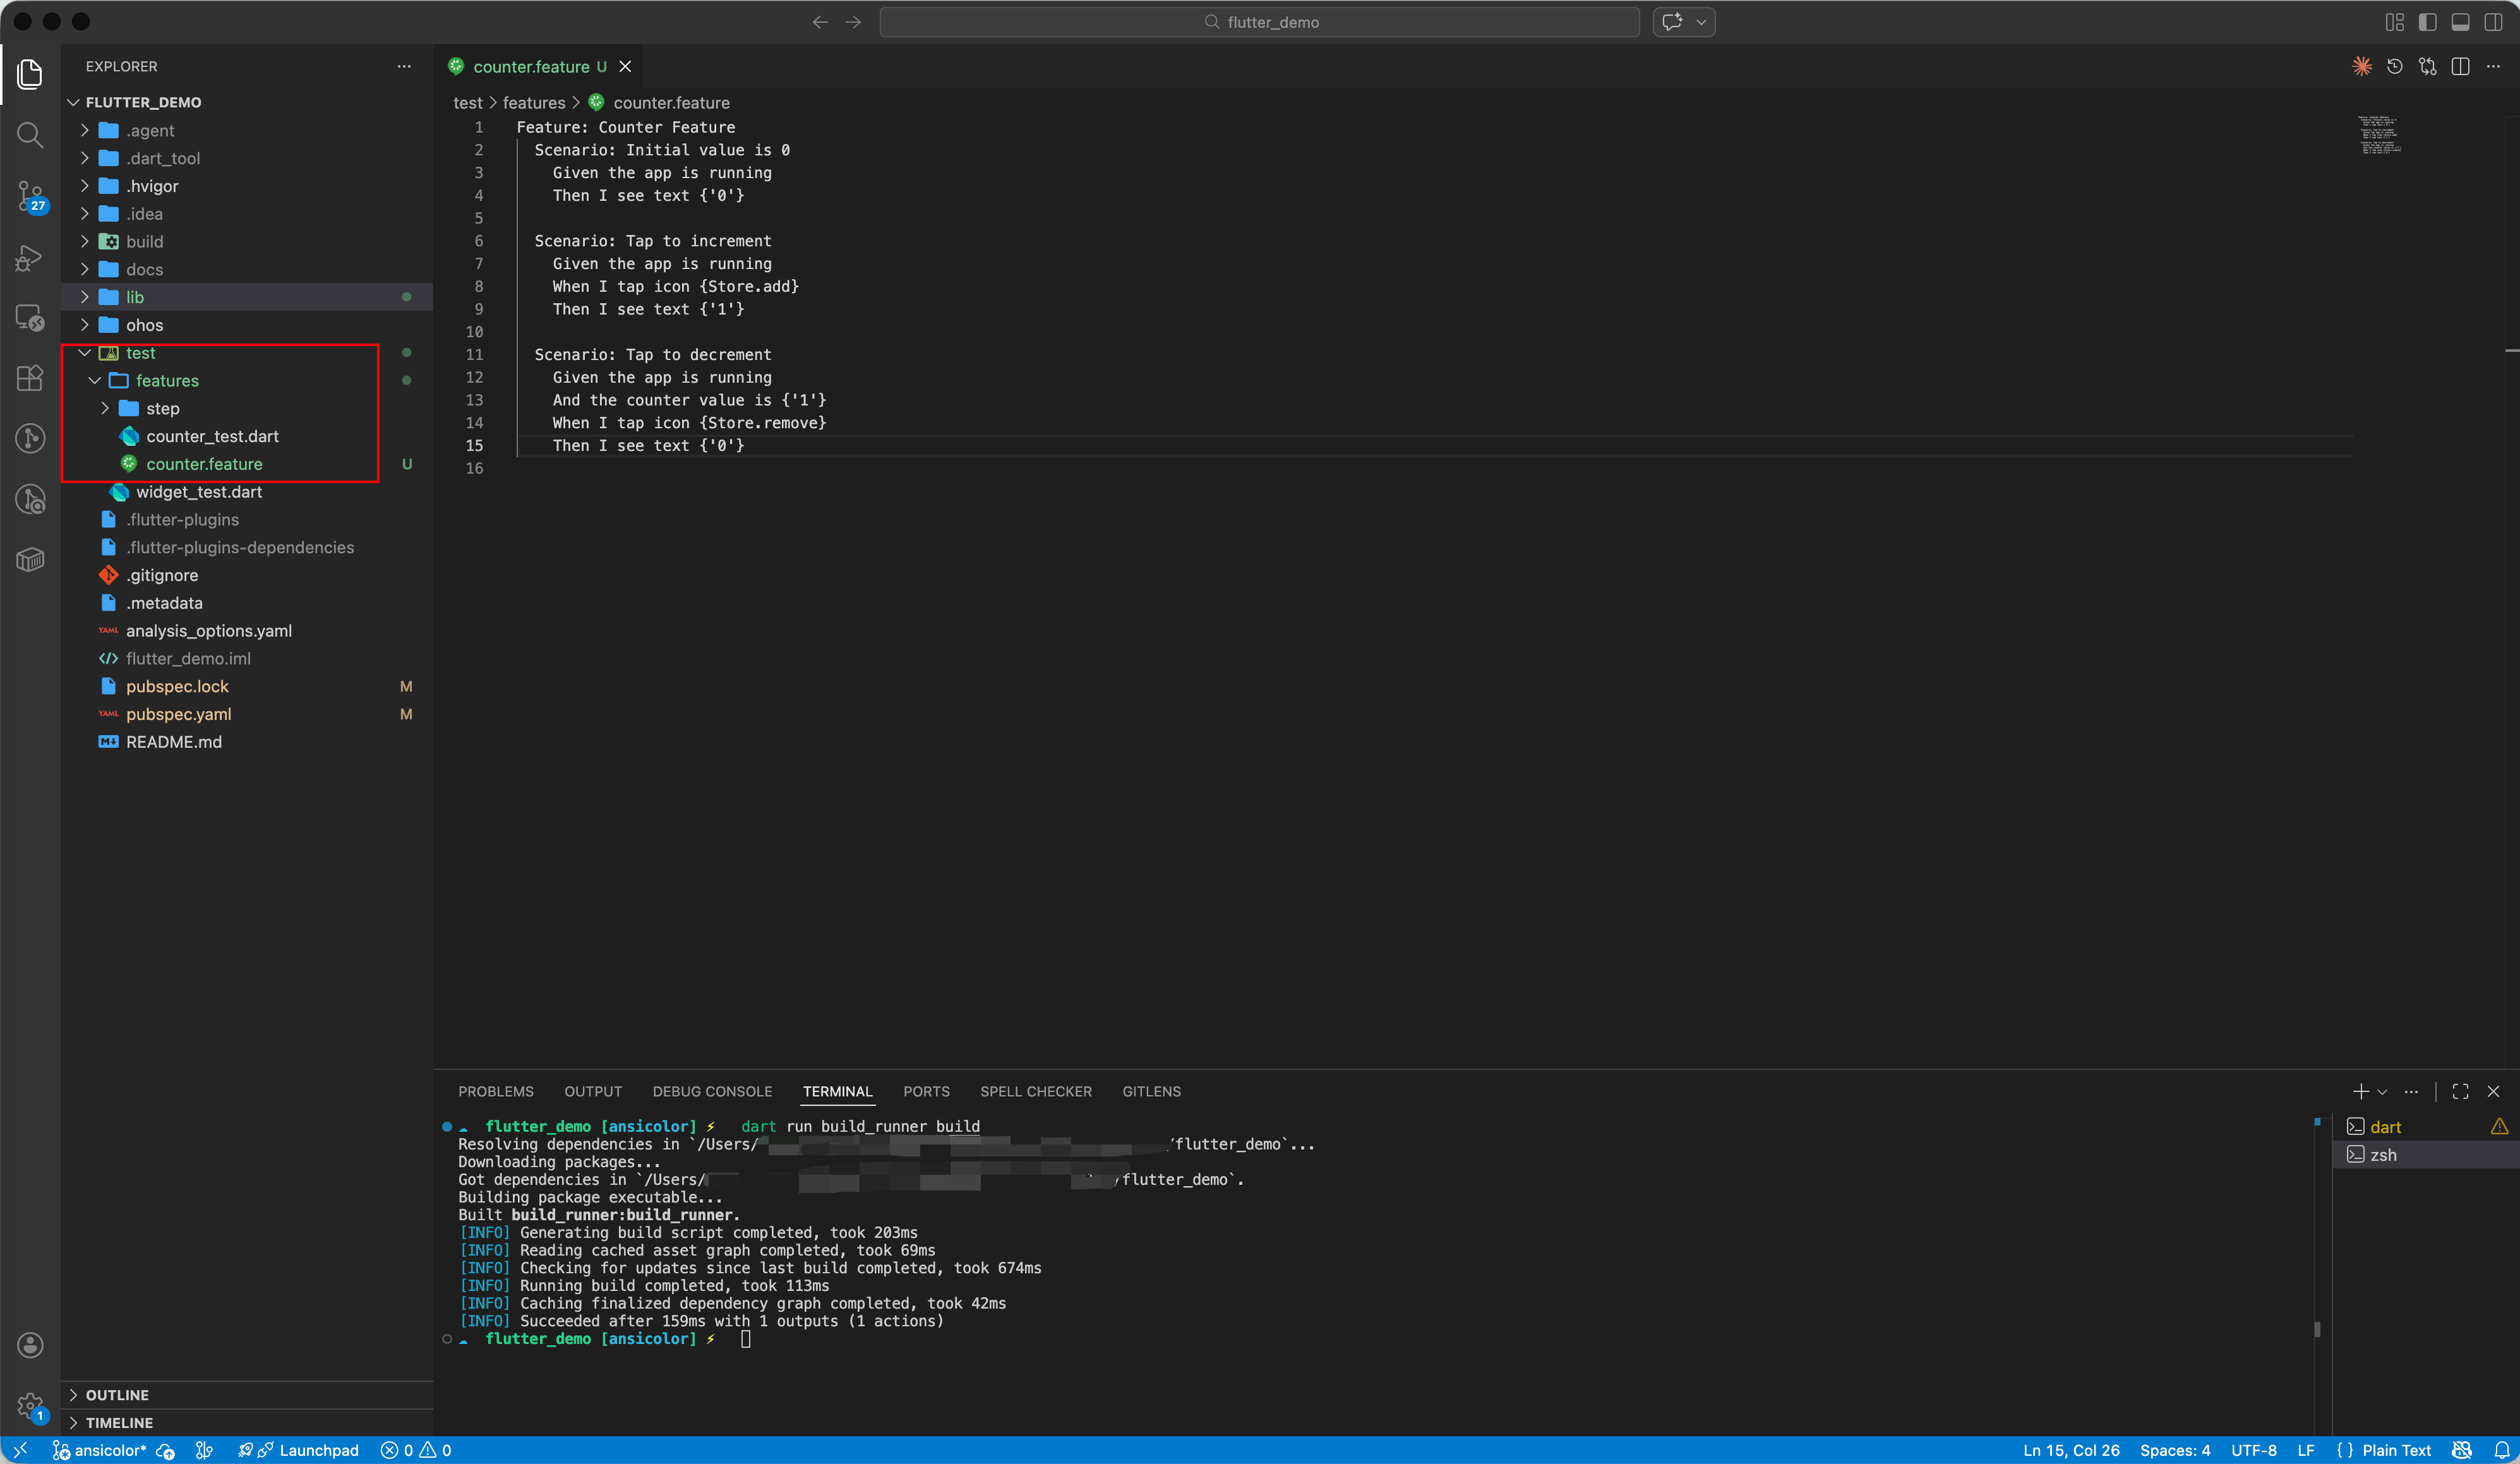Viewport: 2520px width, 1464px height.
Task: Switch to the PROBLEMS tab
Action: pos(495,1091)
